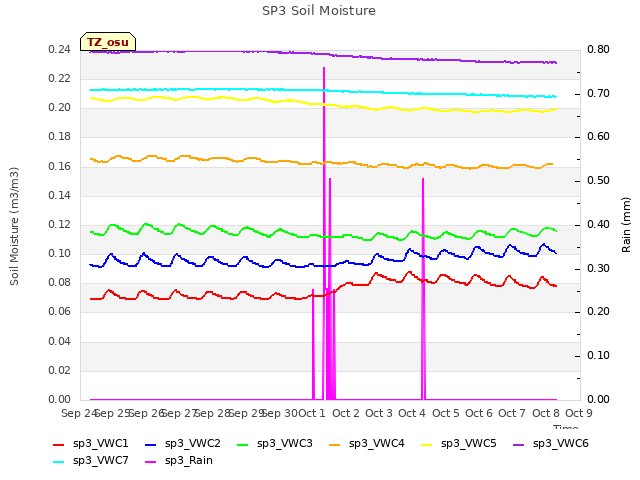Select the sp3_Rain legend label
The width and height of the screenshot is (640, 480).
(x=189, y=461)
